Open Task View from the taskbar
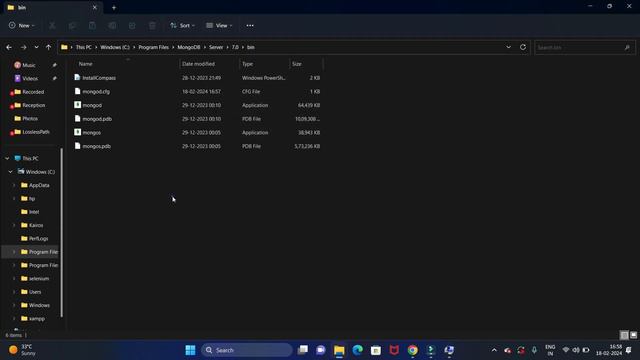This screenshot has height=360, width=640. pos(303,350)
